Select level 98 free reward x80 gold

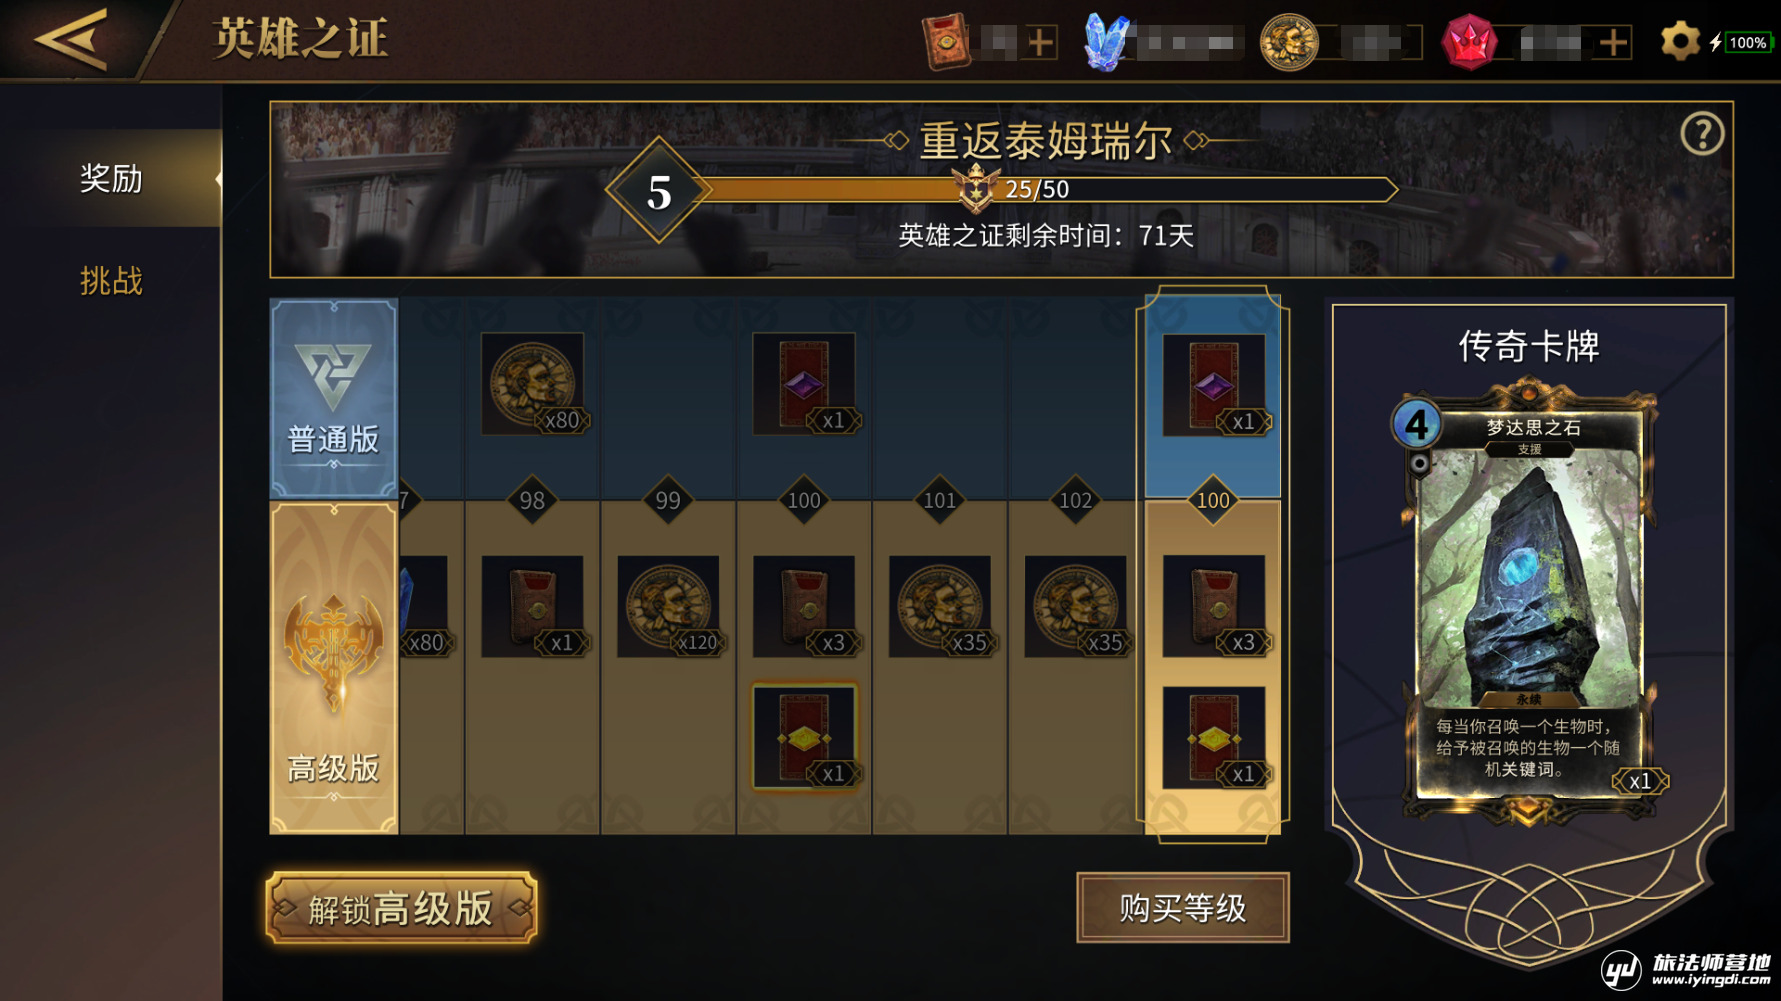[x=533, y=384]
